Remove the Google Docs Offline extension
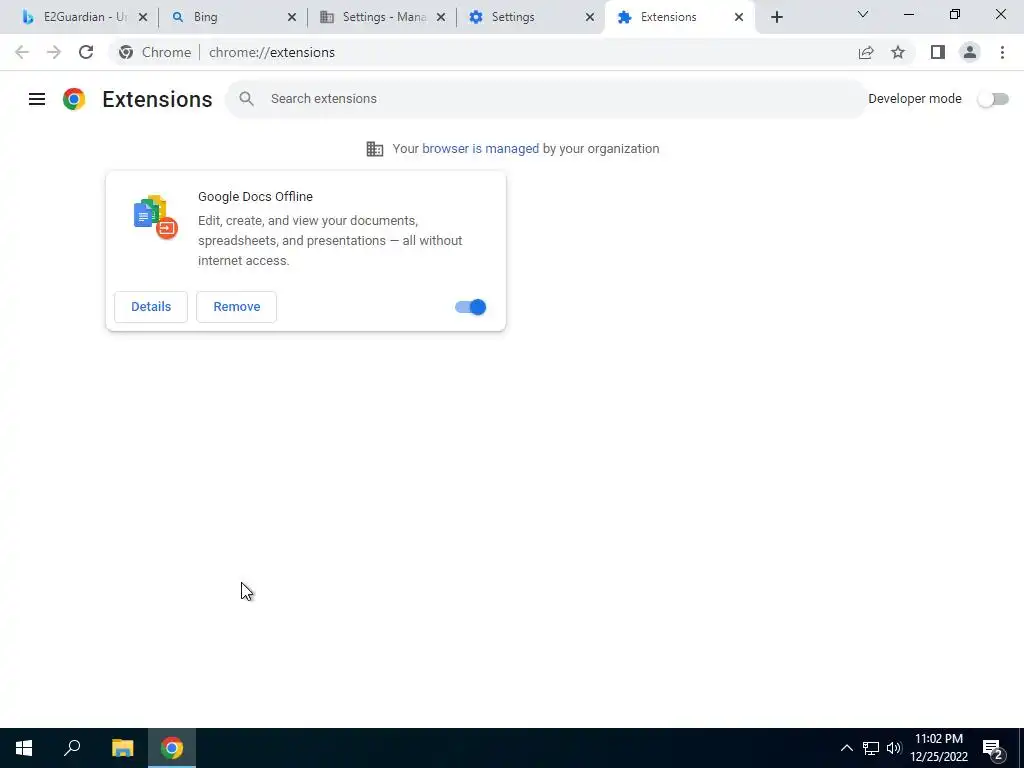Viewport: 1024px width, 768px height. pos(236,307)
